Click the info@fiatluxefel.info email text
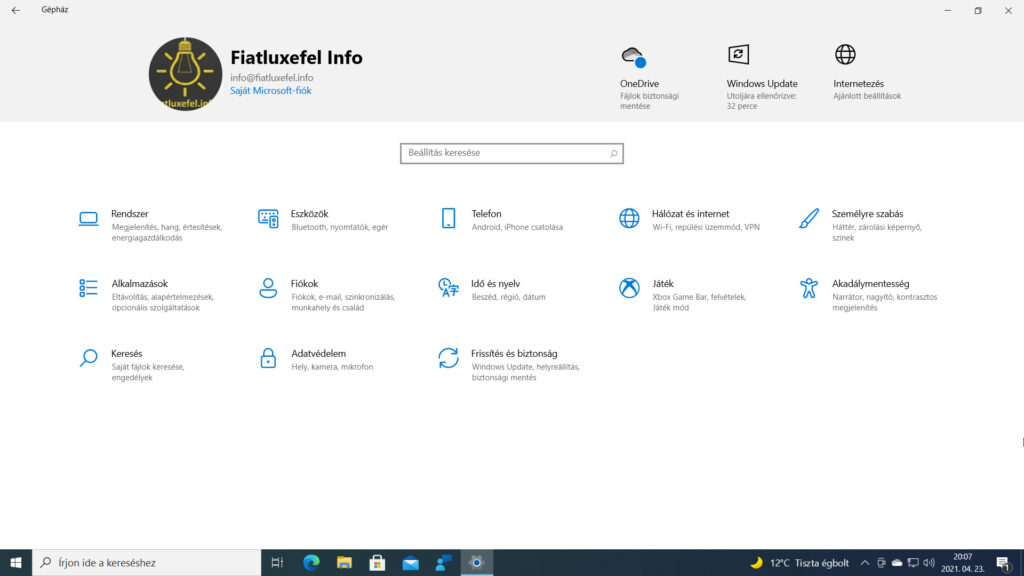 pos(272,78)
